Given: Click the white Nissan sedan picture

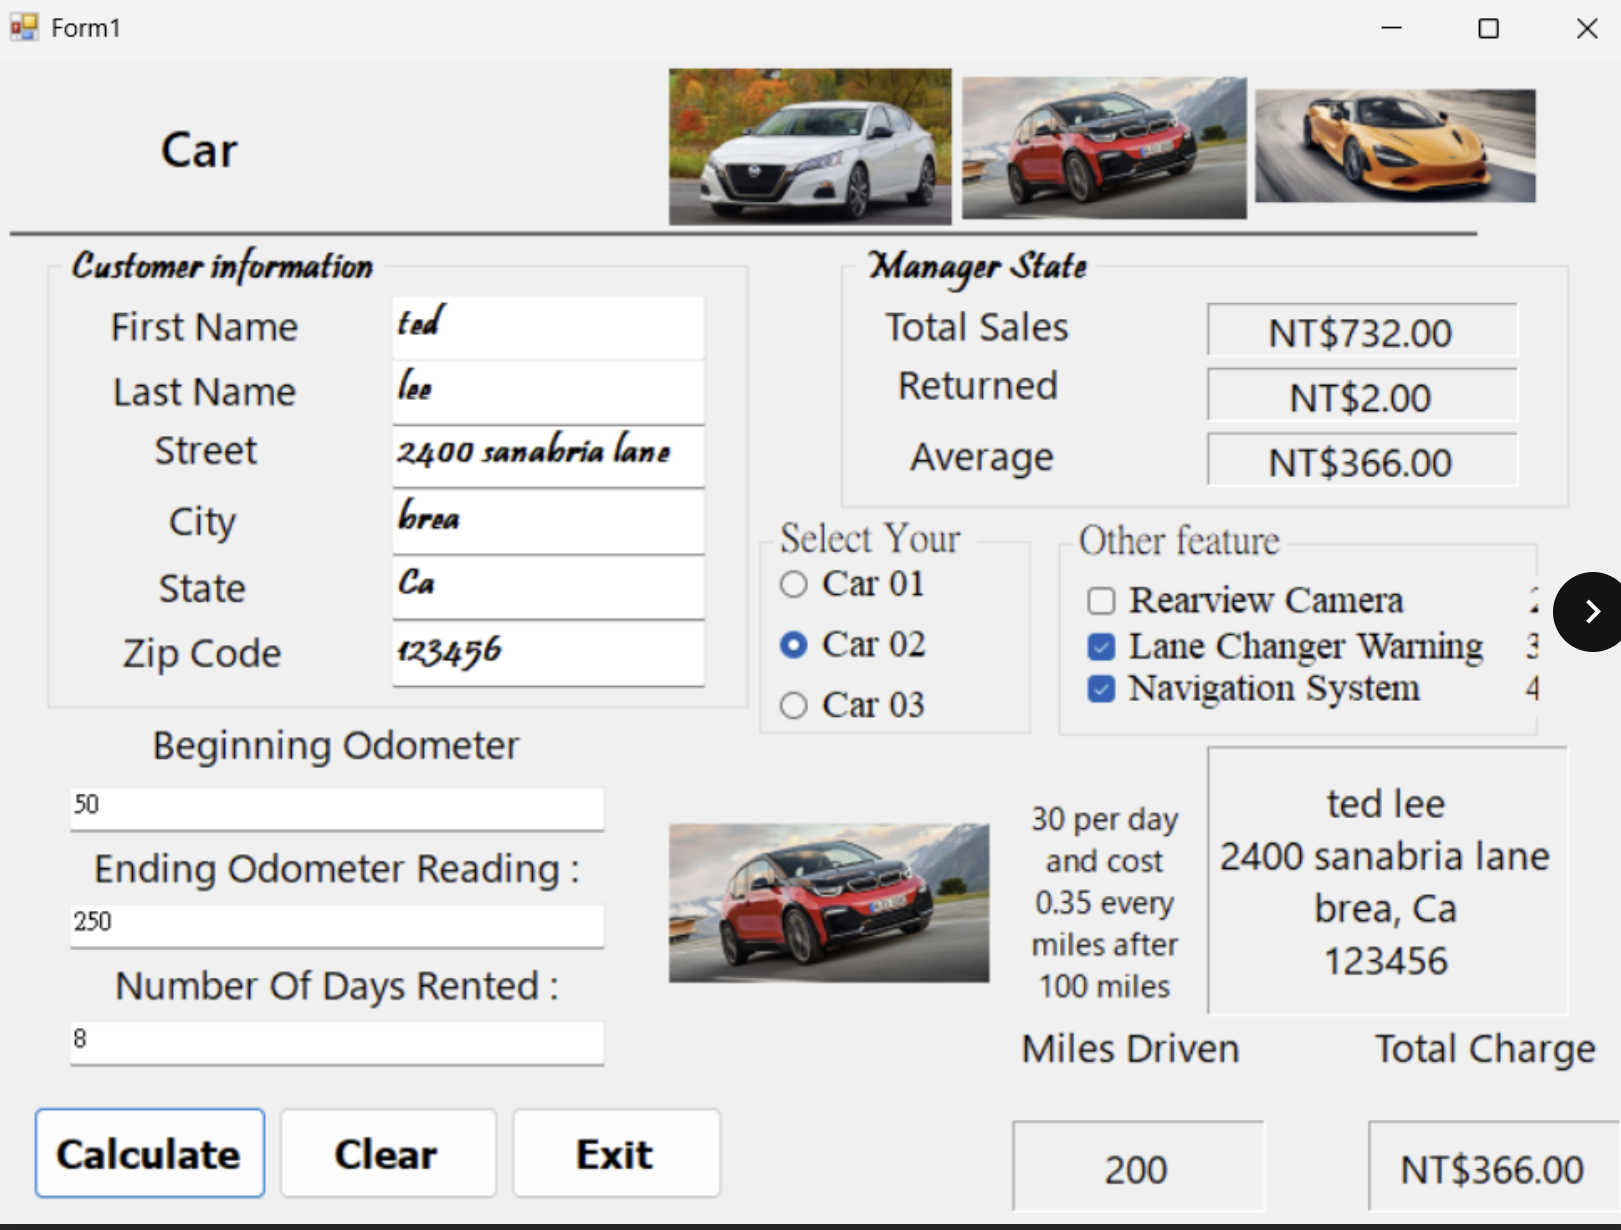Looking at the screenshot, I should [x=810, y=147].
